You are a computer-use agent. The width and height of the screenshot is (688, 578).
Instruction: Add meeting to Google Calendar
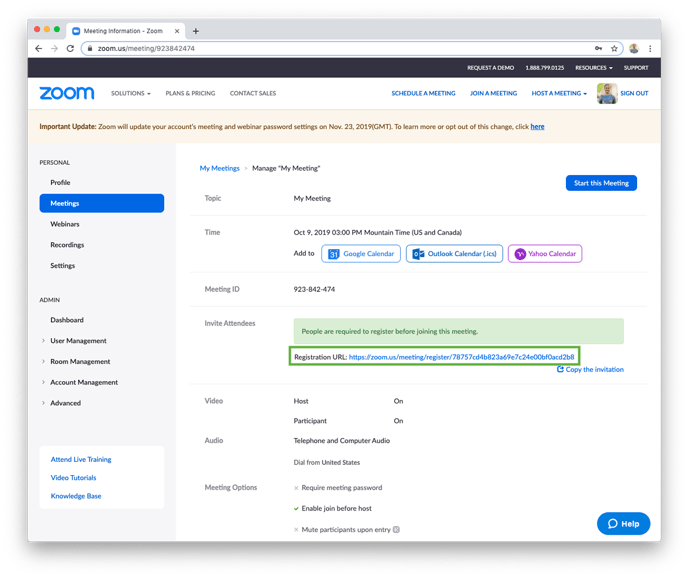(x=361, y=254)
